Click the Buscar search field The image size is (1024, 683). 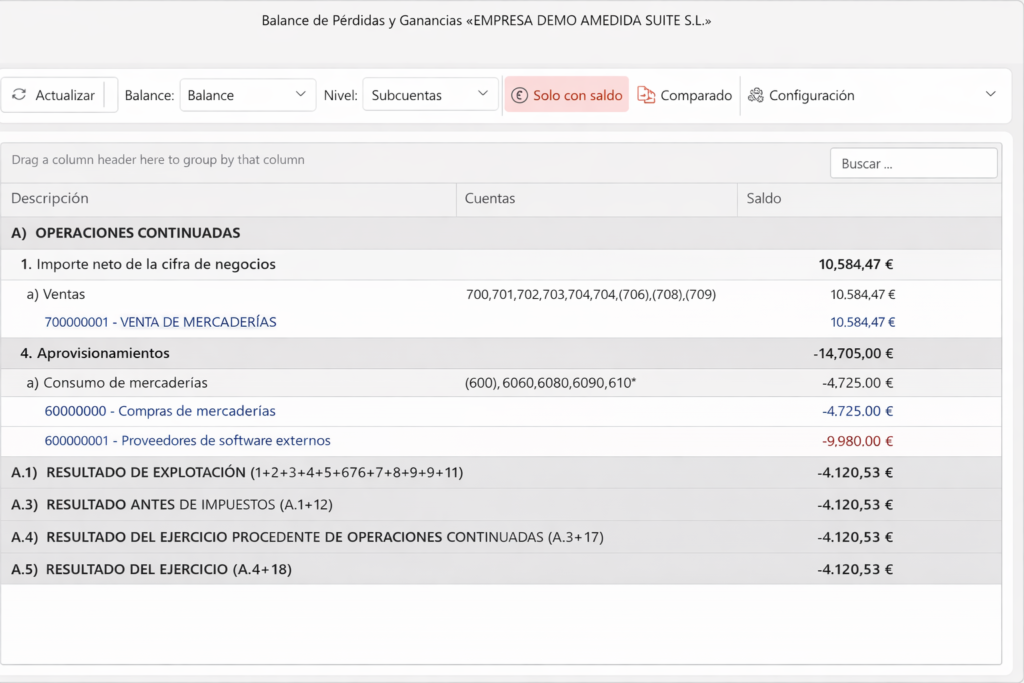click(x=913, y=162)
